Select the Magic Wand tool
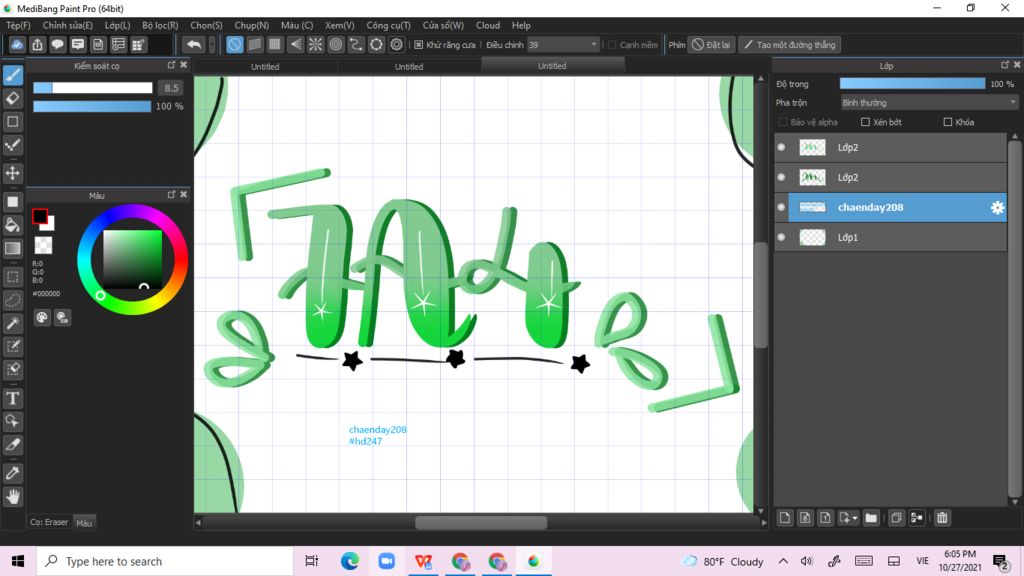 click(x=13, y=323)
